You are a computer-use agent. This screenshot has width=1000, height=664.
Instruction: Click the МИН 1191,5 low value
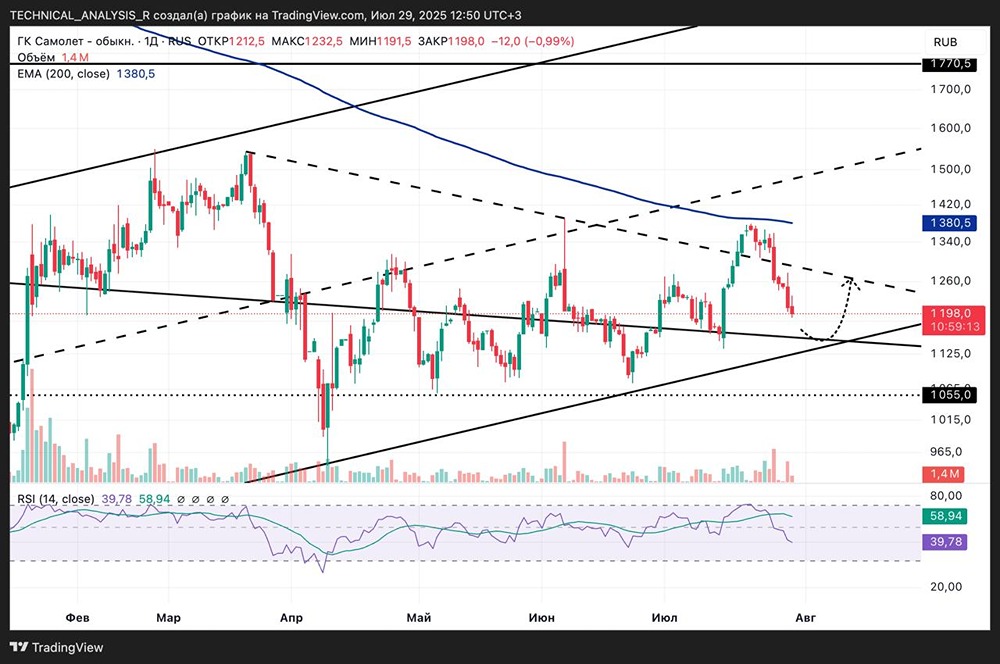[381, 41]
